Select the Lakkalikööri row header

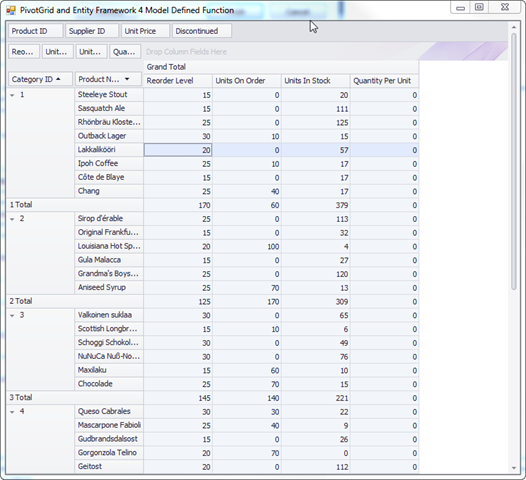(109, 150)
